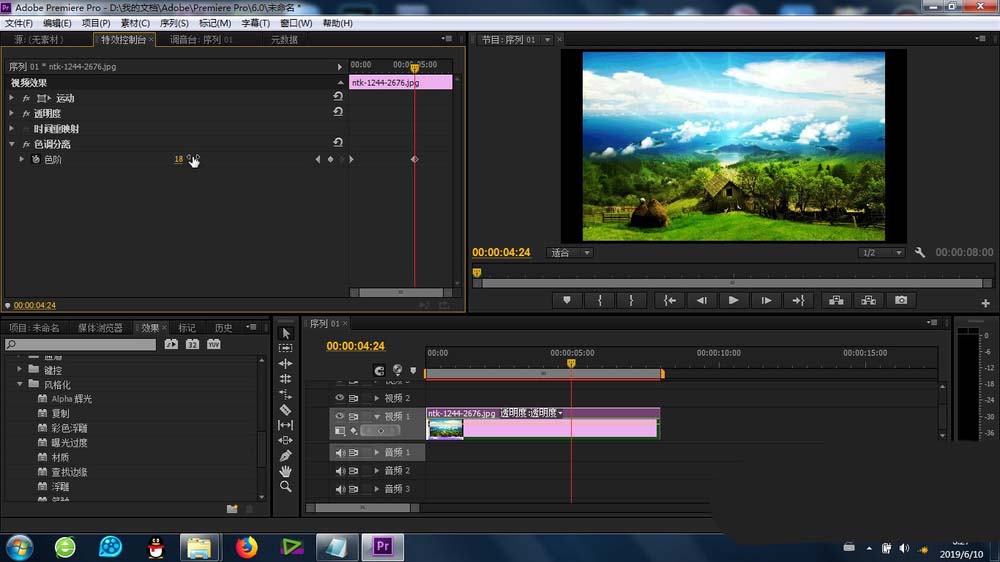Switch to the 媒体浏览器 tab
Screen dimensions: 1000x562
coord(100,328)
